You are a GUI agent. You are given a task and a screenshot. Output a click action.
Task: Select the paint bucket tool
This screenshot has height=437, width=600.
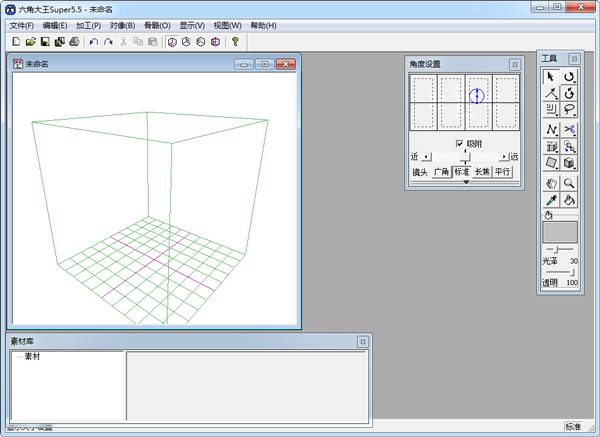tap(569, 200)
